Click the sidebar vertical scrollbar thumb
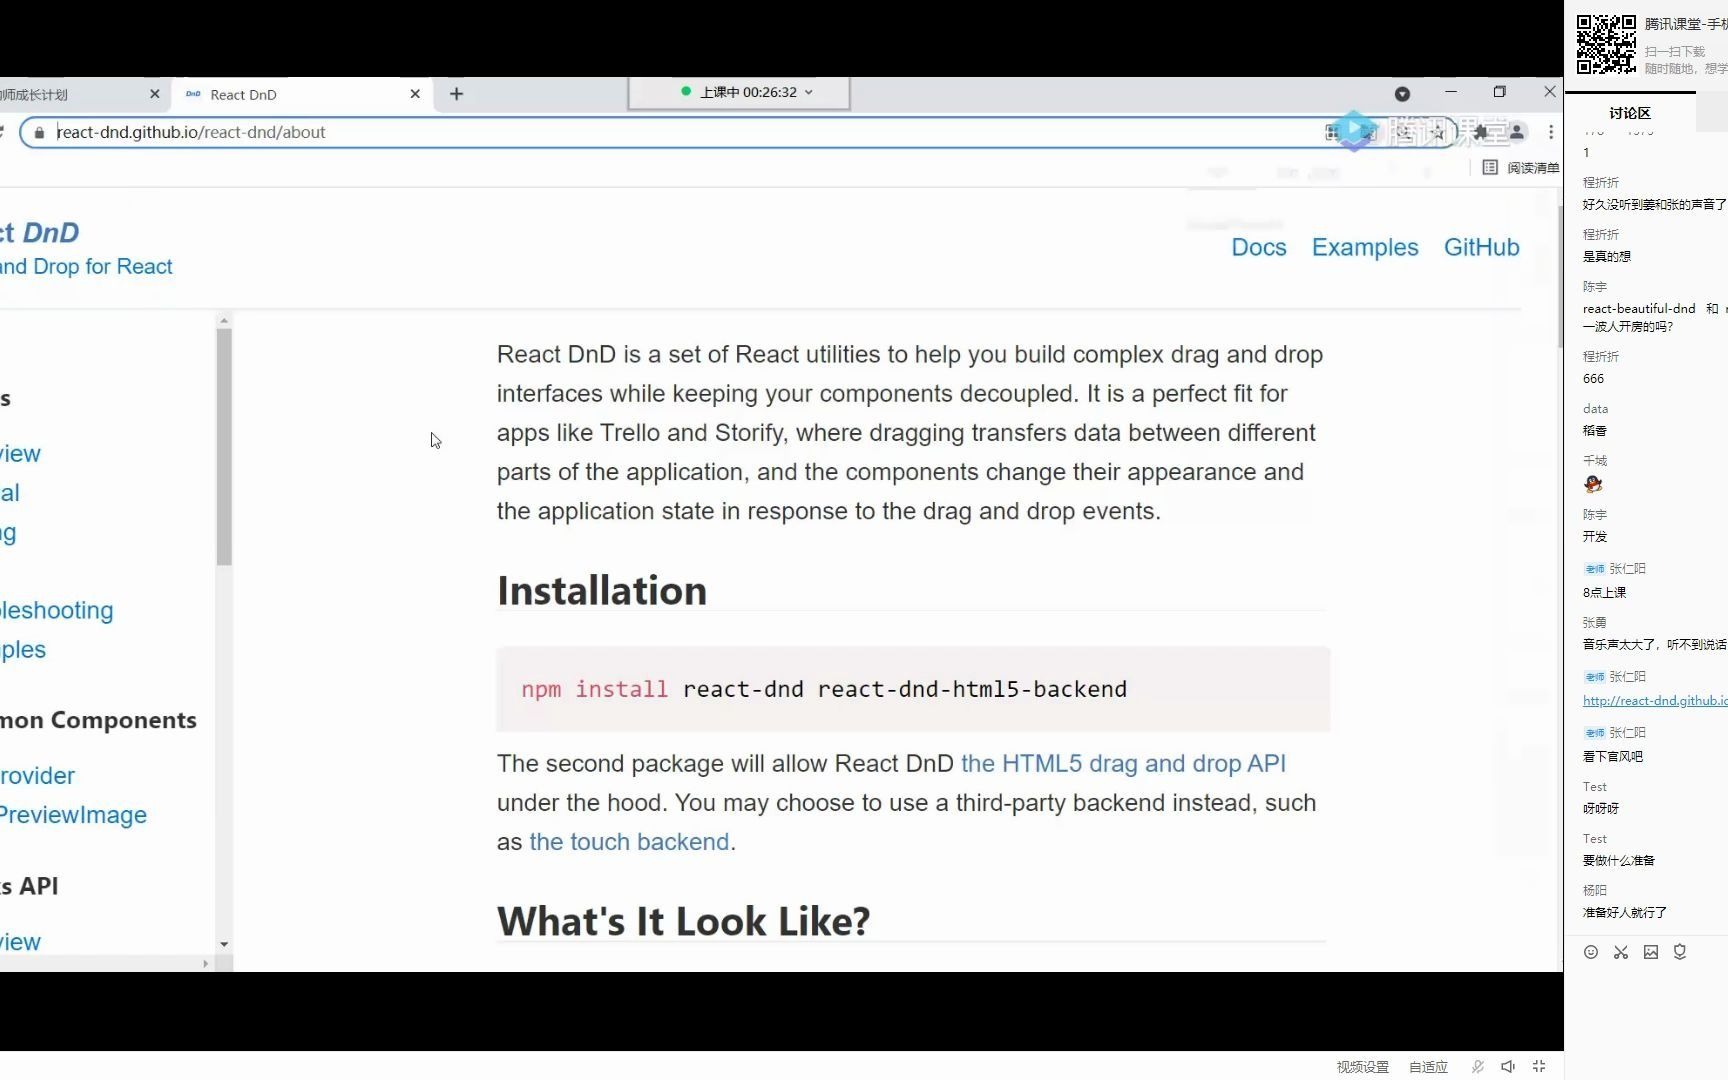The image size is (1728, 1080). tap(224, 447)
